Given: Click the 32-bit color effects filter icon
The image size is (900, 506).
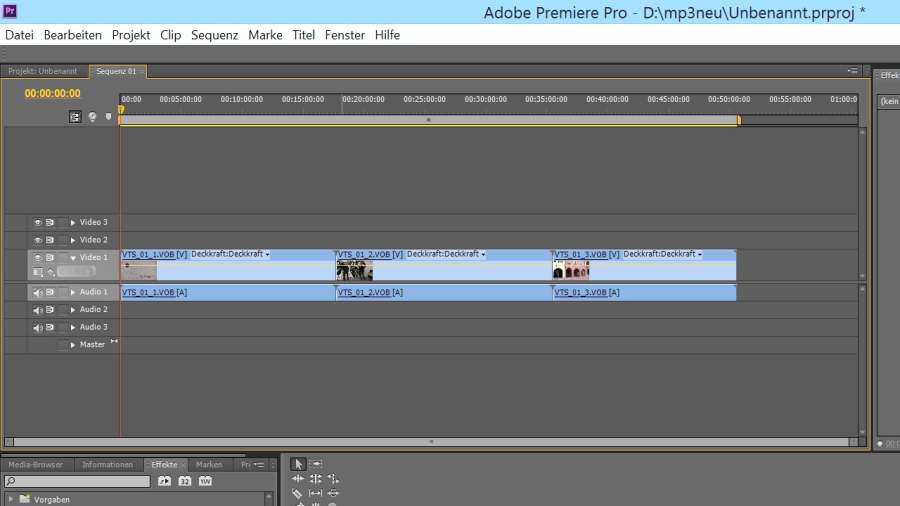Looking at the screenshot, I should point(185,481).
